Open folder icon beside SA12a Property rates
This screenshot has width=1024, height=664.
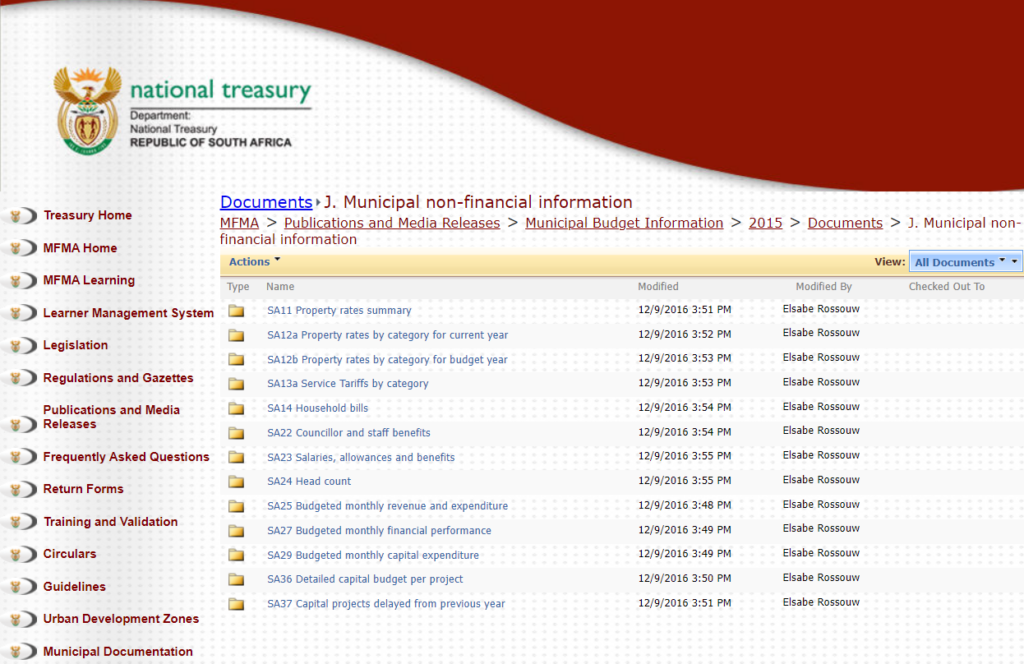click(236, 336)
